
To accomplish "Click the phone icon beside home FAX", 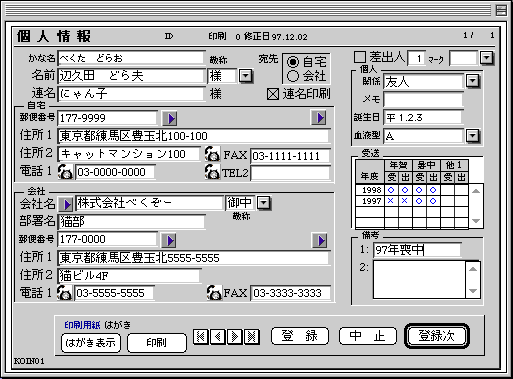I will point(212,154).
